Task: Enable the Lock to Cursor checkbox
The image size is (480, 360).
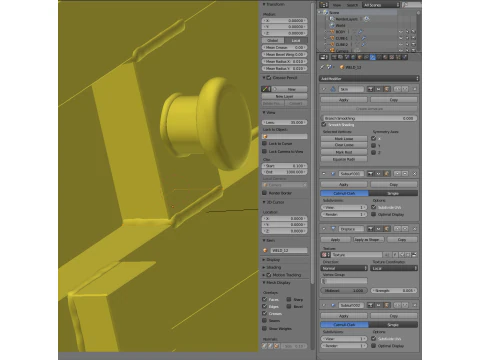Action: [265, 143]
